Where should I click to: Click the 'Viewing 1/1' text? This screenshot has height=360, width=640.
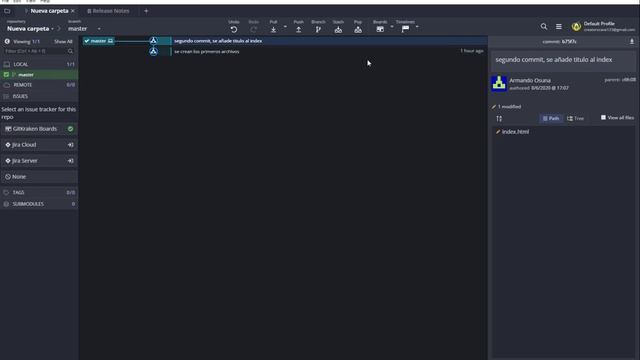pos(27,42)
